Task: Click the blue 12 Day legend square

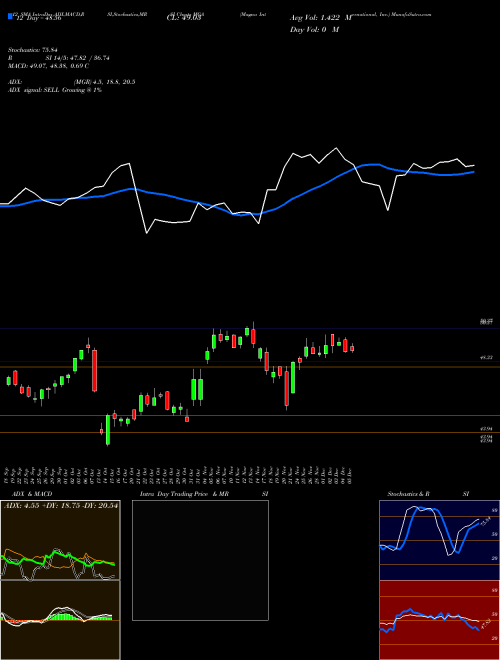Action: click(10, 16)
